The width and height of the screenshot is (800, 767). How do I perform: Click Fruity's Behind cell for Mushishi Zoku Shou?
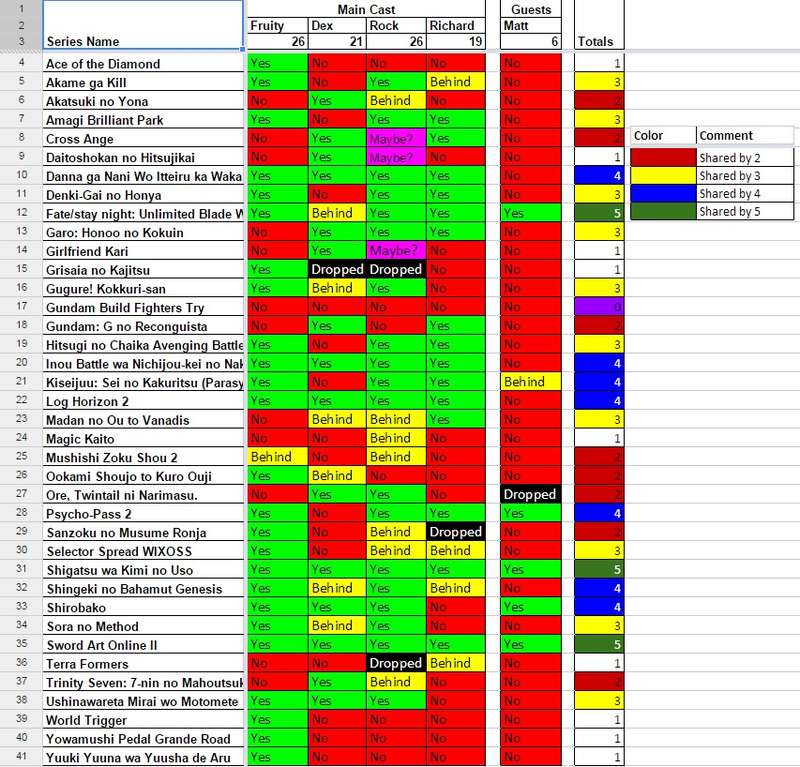point(278,457)
